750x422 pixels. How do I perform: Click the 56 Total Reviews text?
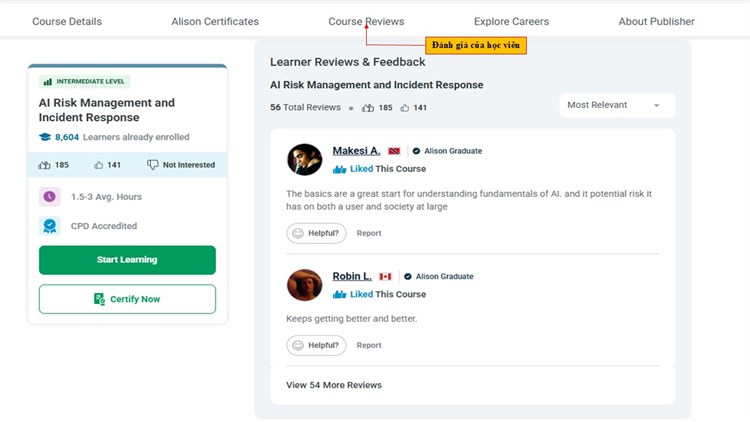305,108
